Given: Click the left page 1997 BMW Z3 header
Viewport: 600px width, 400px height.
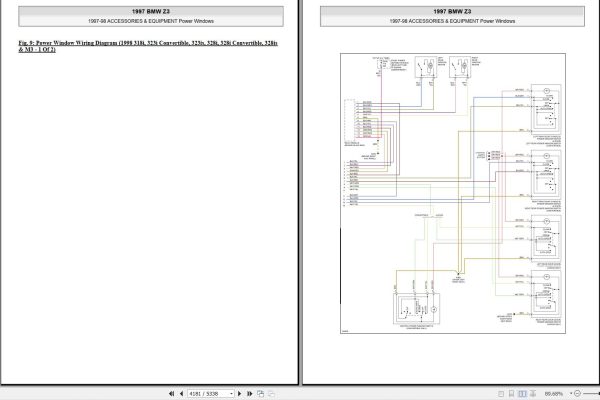Looking at the screenshot, I should (x=151, y=11).
